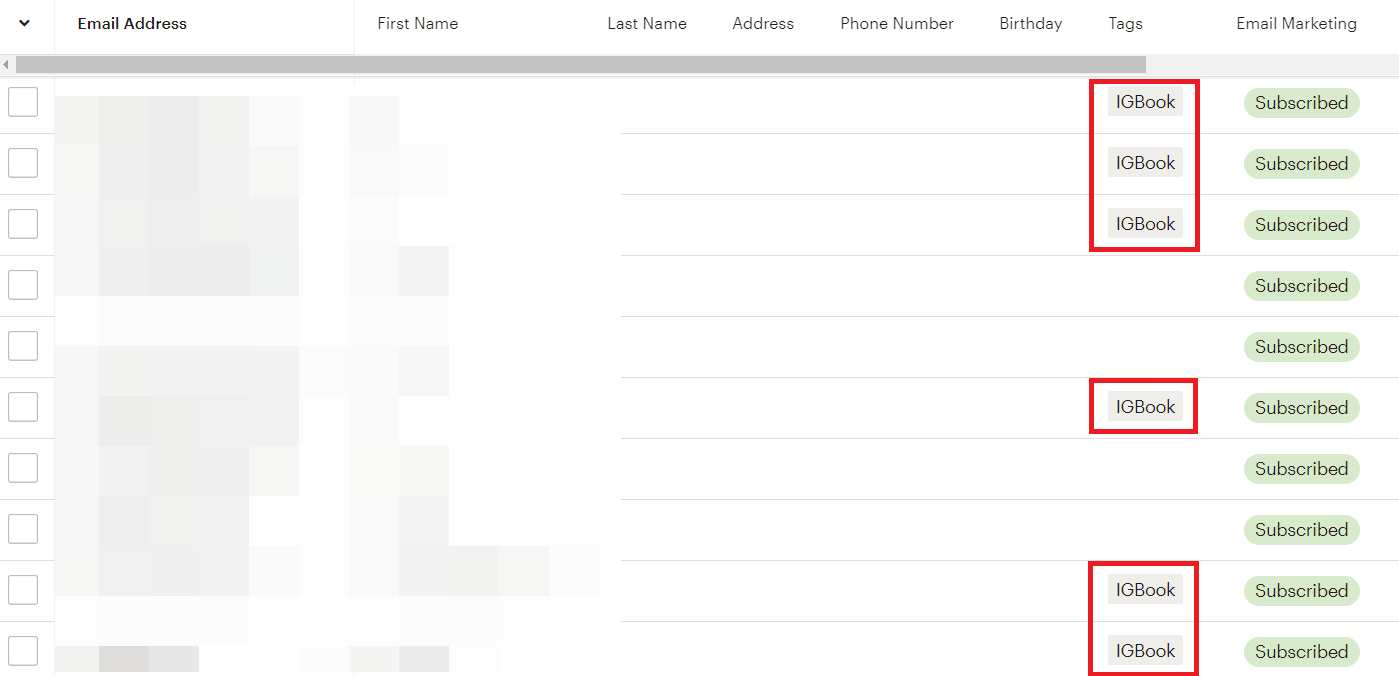Click the Subscribed badge in the eighth row
The image size is (1399, 676).
click(1302, 530)
